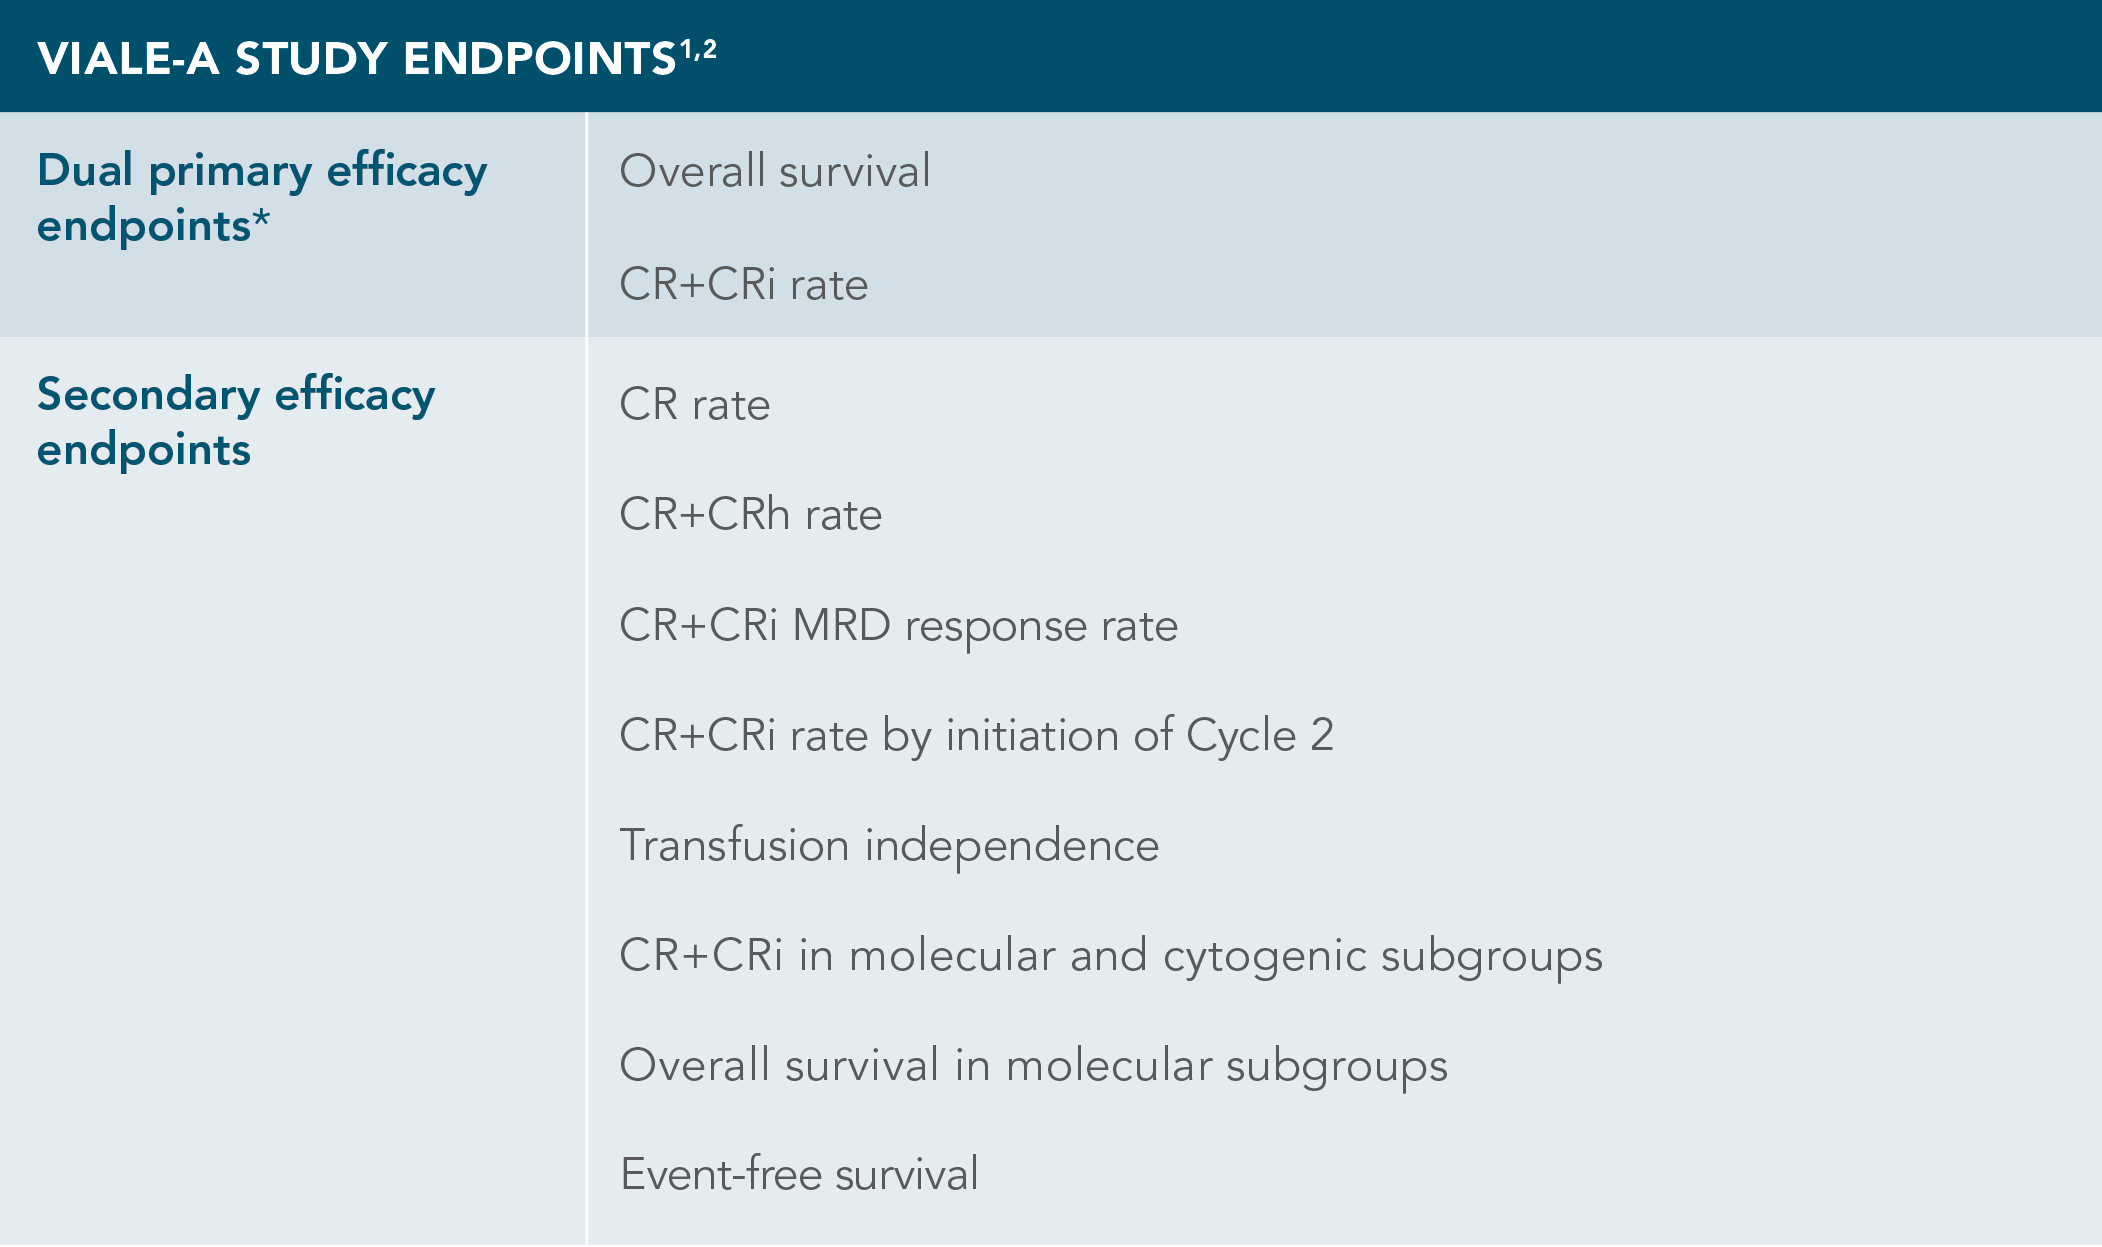Select CR+CRi rate by initiation of Cycle 2
2102x1247 pixels.
[x=976, y=736]
